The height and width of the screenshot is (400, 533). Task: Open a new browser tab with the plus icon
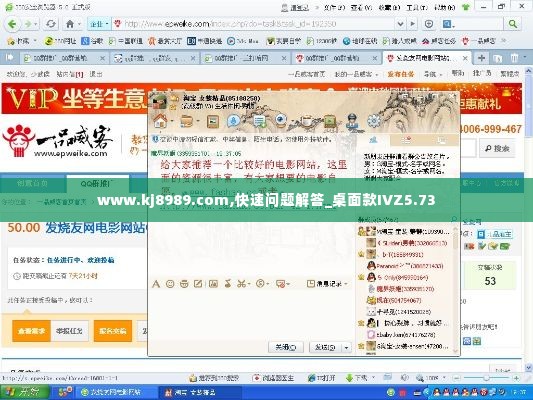coord(481,58)
